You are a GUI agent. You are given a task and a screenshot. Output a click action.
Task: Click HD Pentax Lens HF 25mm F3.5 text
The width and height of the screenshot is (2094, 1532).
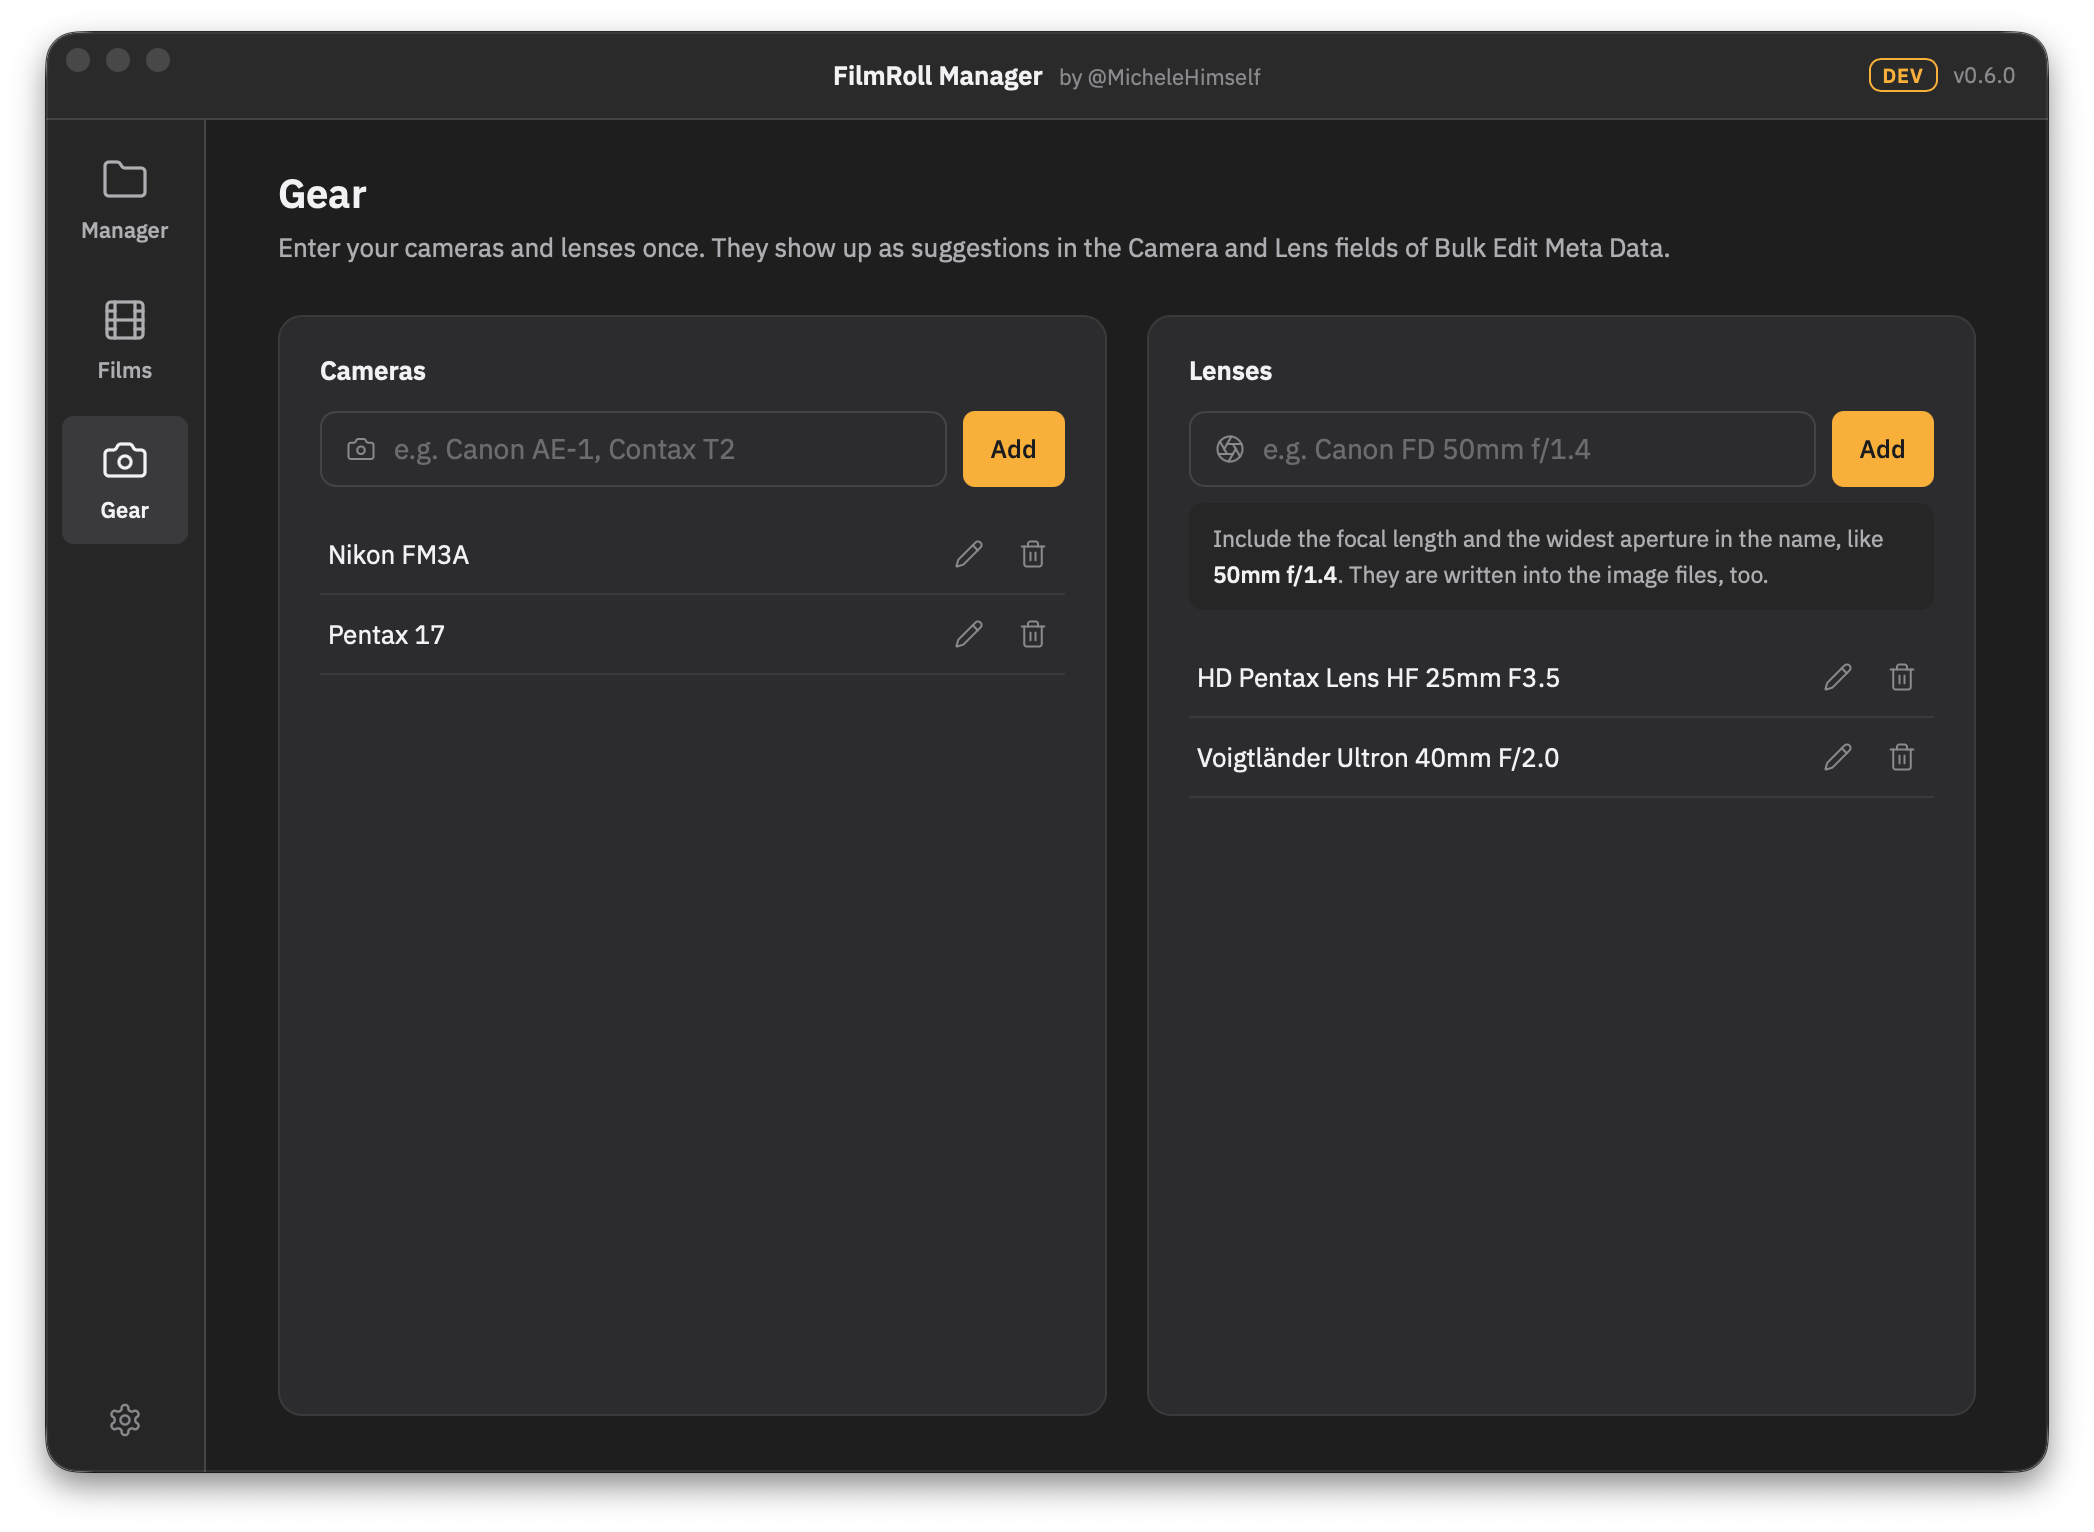(1378, 678)
